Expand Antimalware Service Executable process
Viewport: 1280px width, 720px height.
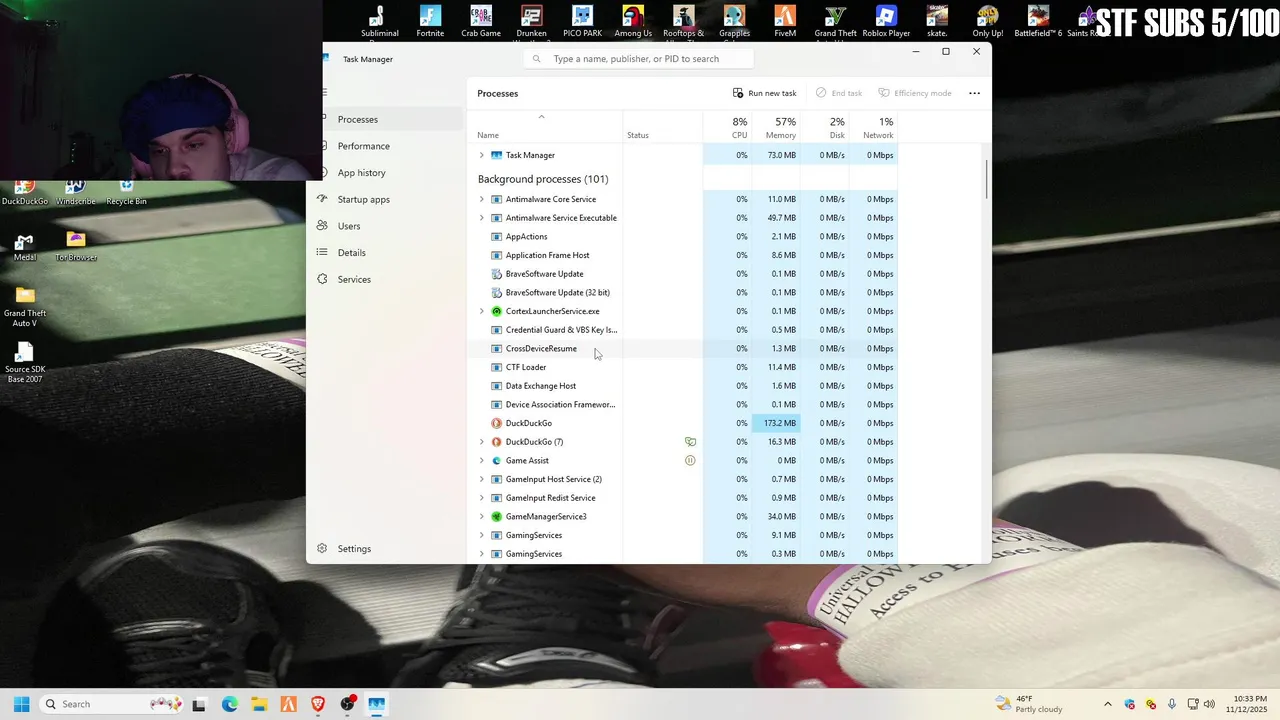[481, 218]
